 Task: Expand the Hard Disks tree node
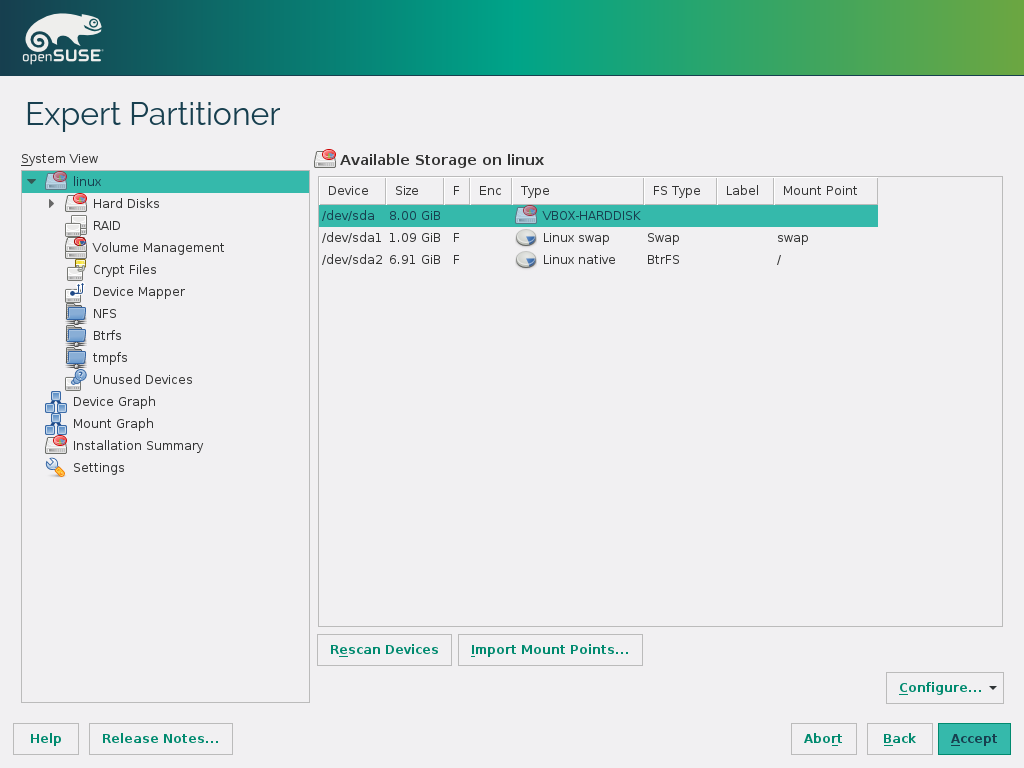coord(52,204)
